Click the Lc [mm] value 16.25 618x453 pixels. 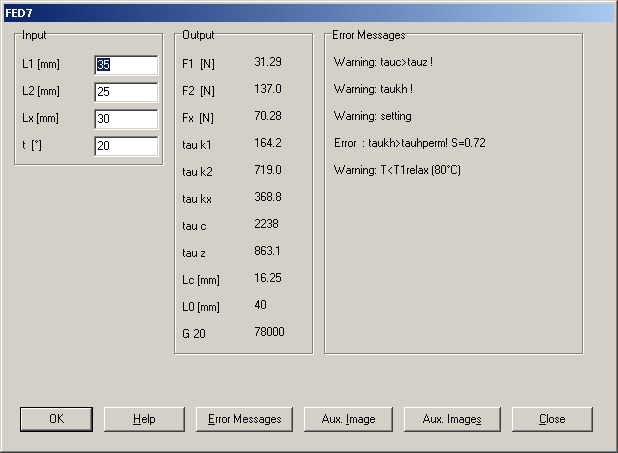[x=268, y=278]
